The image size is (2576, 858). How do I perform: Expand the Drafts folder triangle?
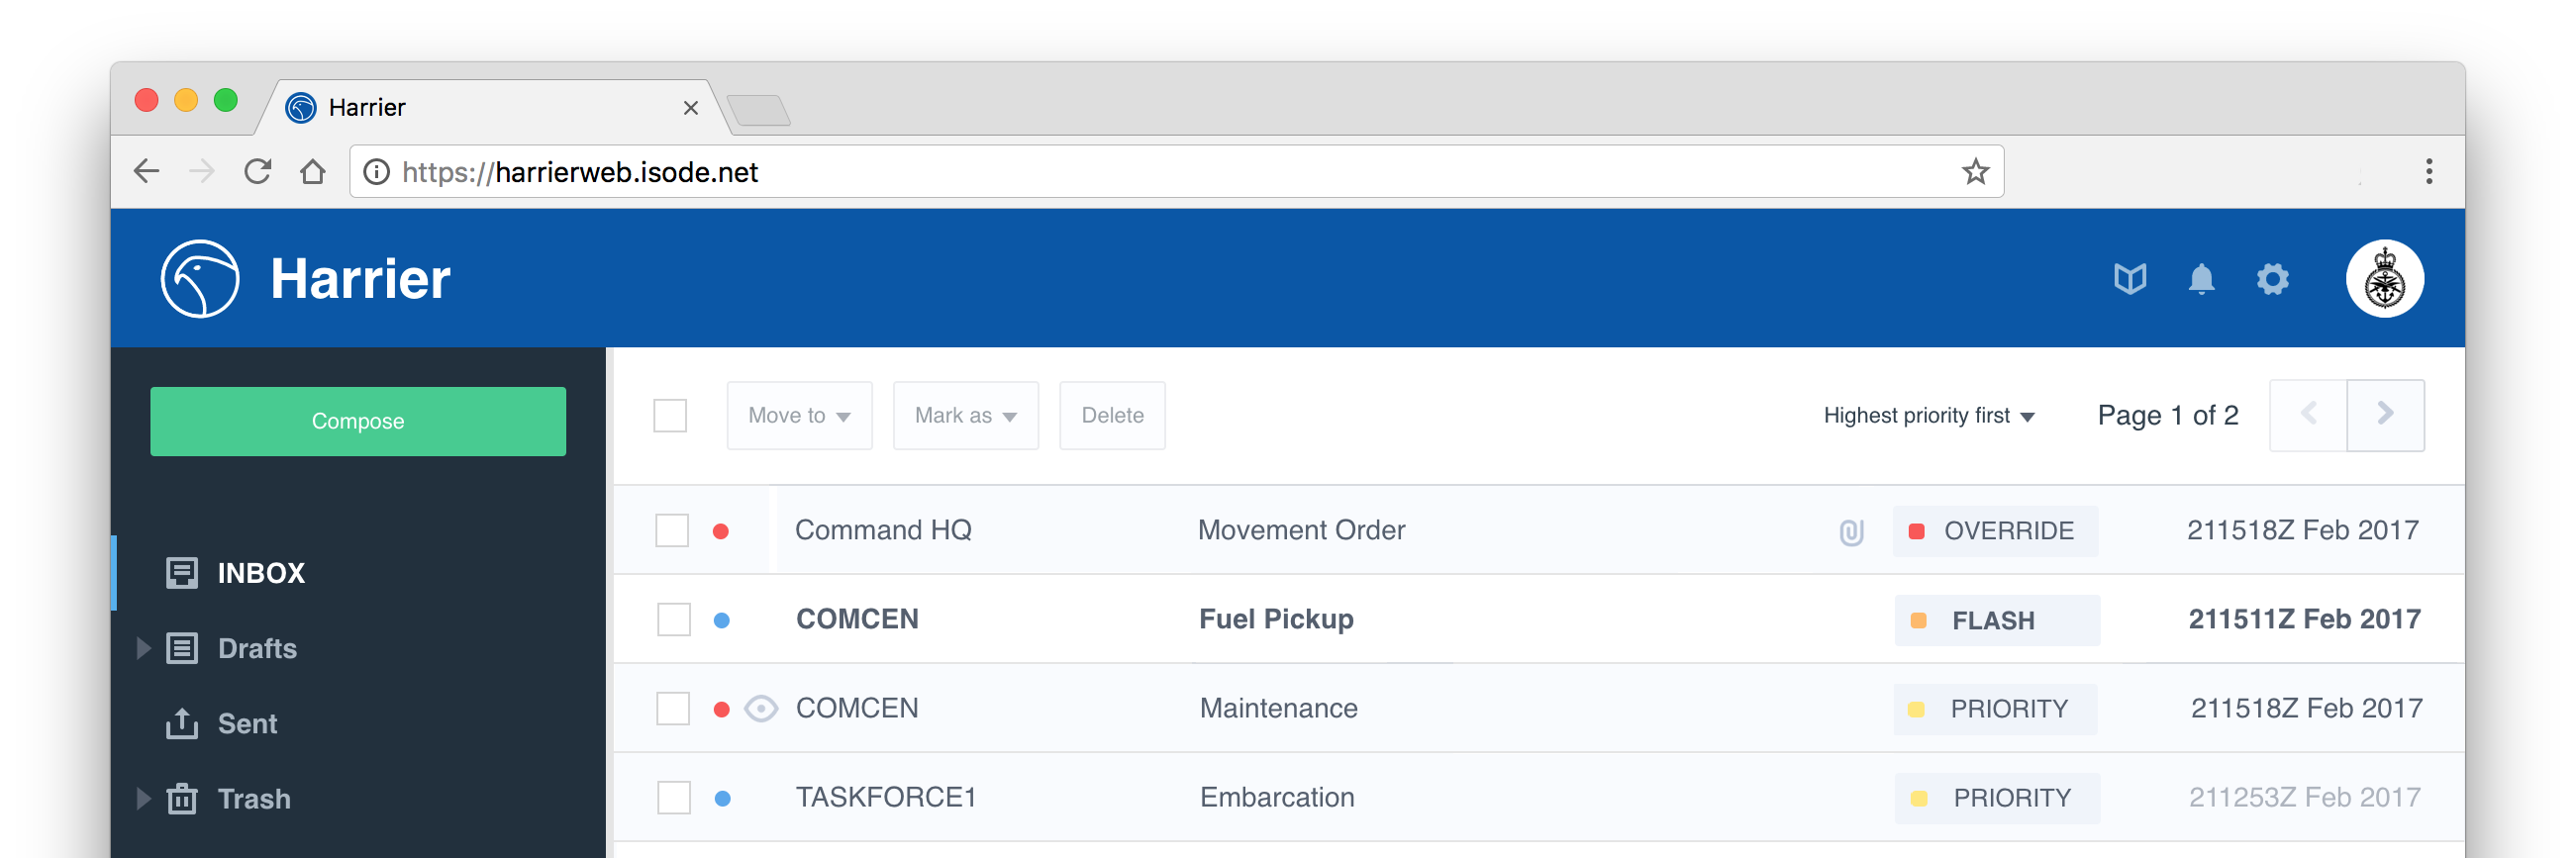pyautogui.click(x=143, y=648)
